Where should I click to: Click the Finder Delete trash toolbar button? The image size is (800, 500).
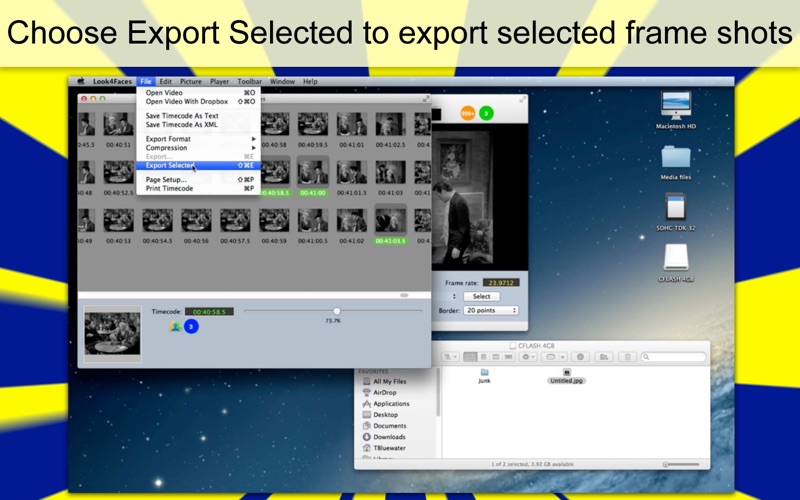[628, 357]
